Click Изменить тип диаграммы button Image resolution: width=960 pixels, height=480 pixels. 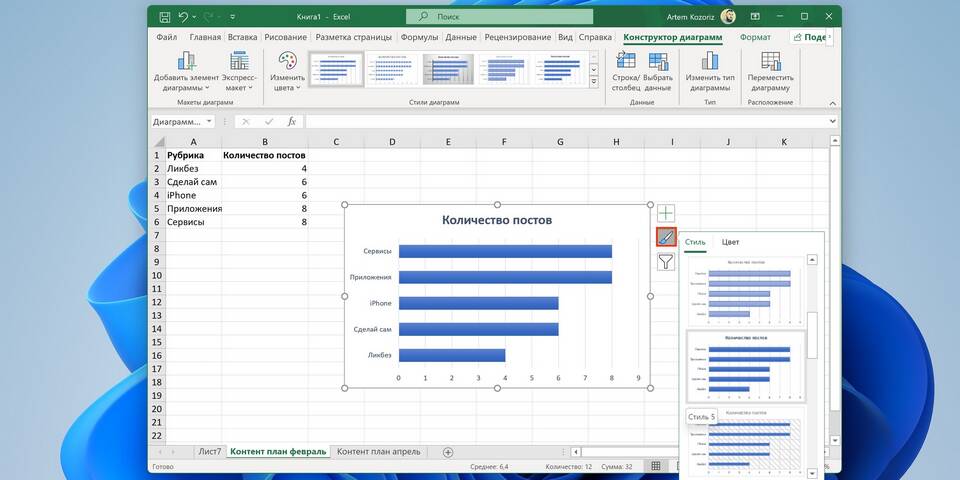(x=710, y=71)
